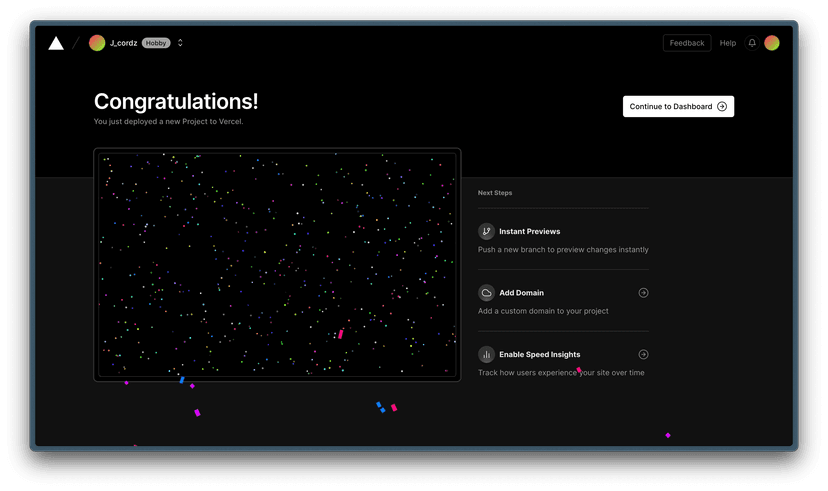Click the arrow beside Enable Speed Insights
Screen dimensions: 828x491
[643, 354]
